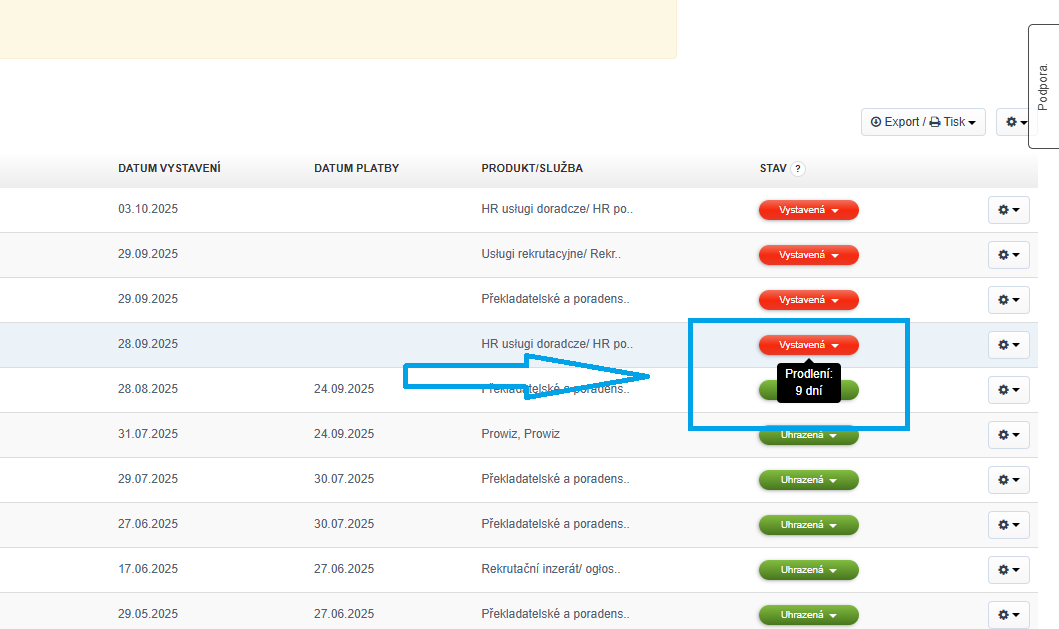The height and width of the screenshot is (629, 1059).
Task: Sort by PRODUKT/SLUŽBA column header
Action: coord(532,168)
